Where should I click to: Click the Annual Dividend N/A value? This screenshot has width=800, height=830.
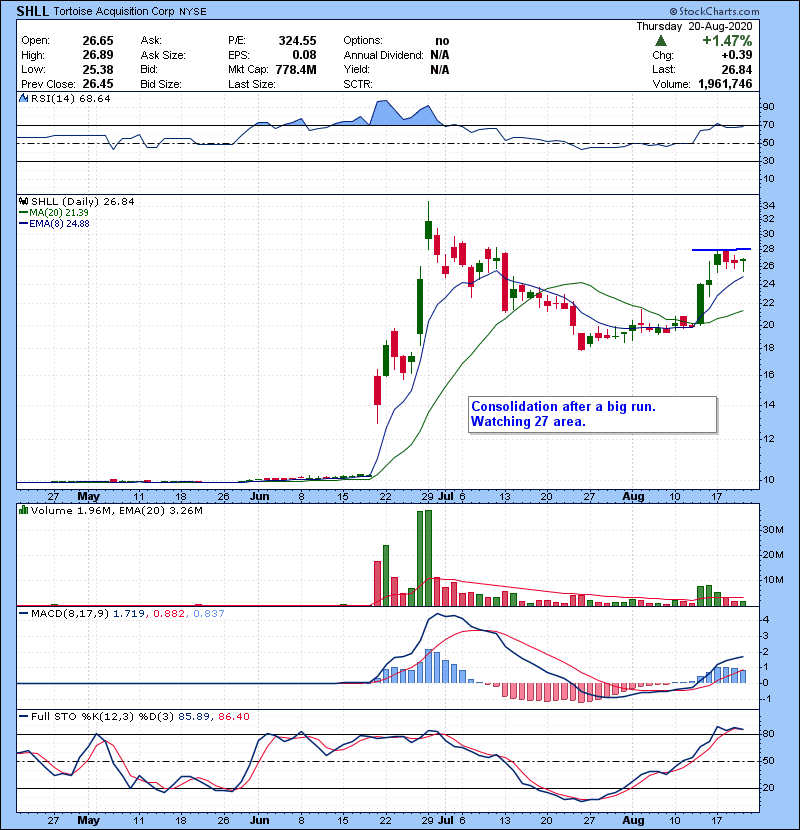point(439,55)
